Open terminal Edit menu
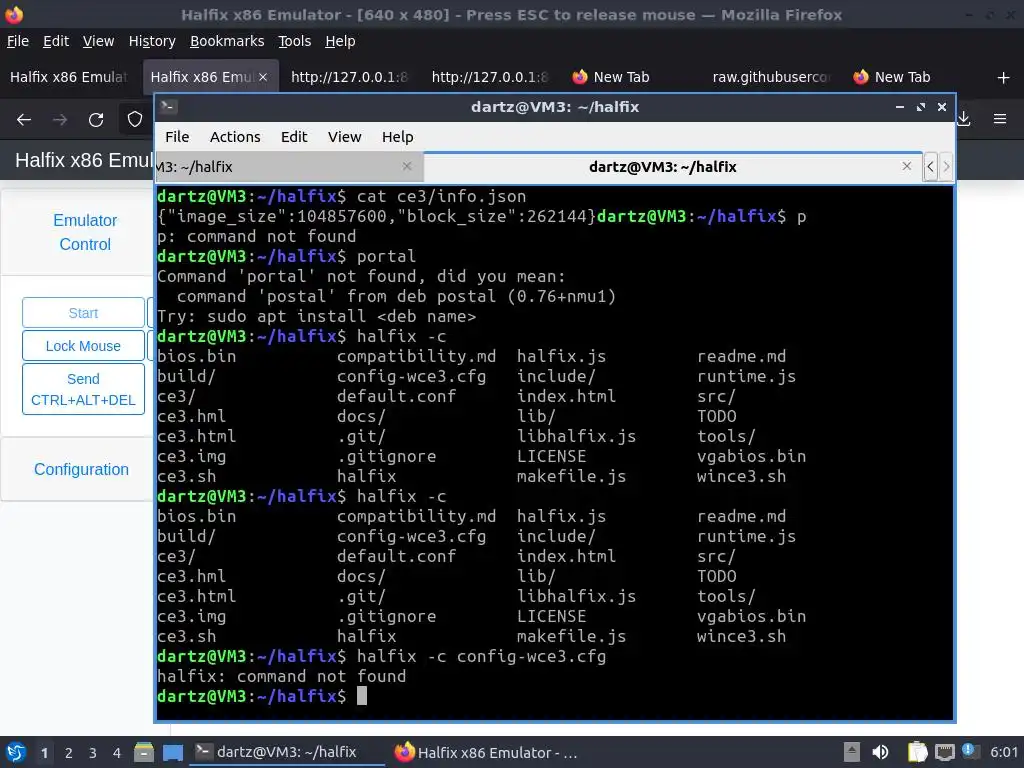Image resolution: width=1024 pixels, height=768 pixels. 294,136
